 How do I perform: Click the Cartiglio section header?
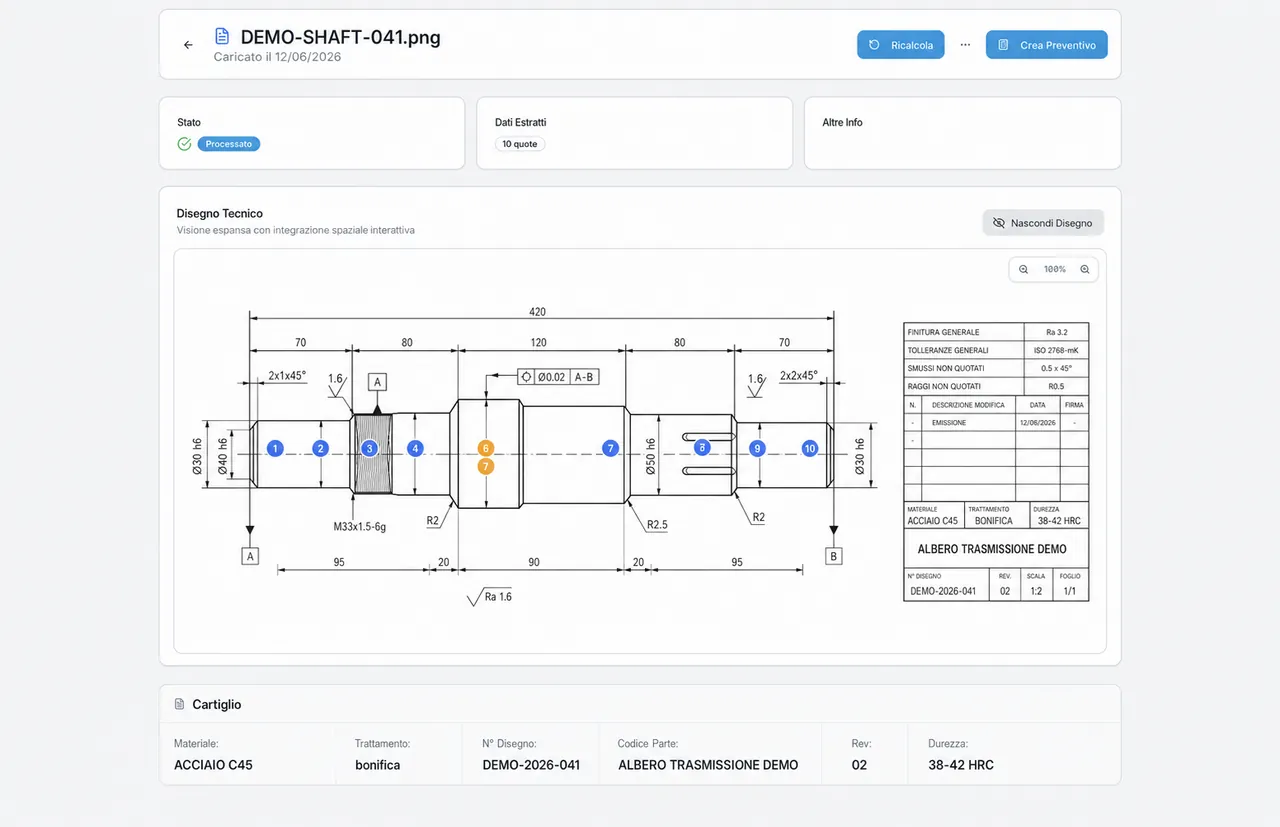point(640,704)
